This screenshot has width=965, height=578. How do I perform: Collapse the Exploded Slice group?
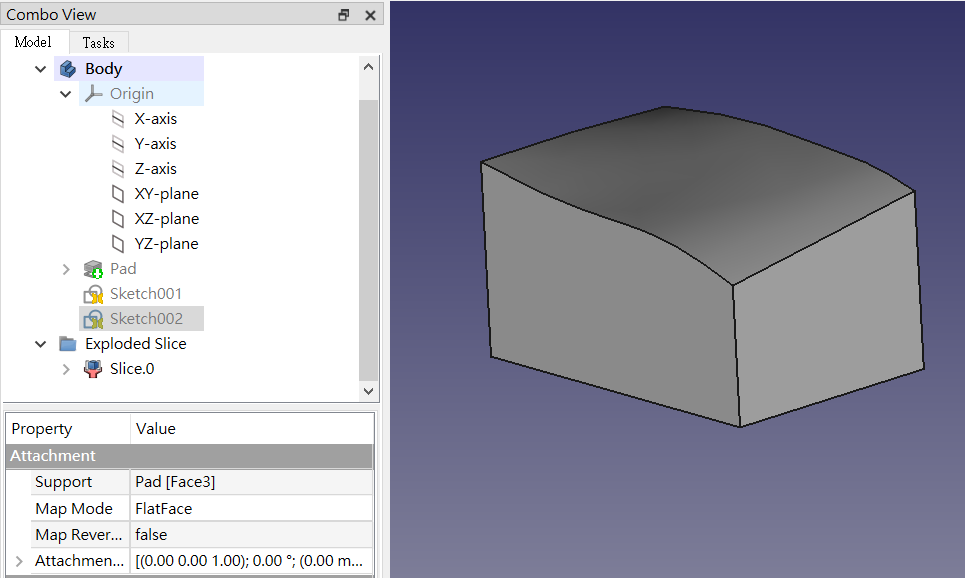point(41,344)
